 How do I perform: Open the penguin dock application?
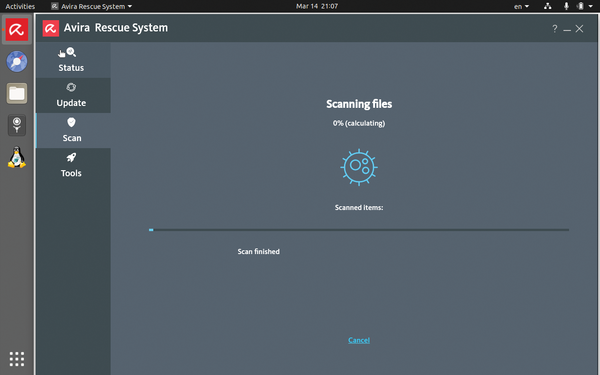pyautogui.click(x=17, y=157)
